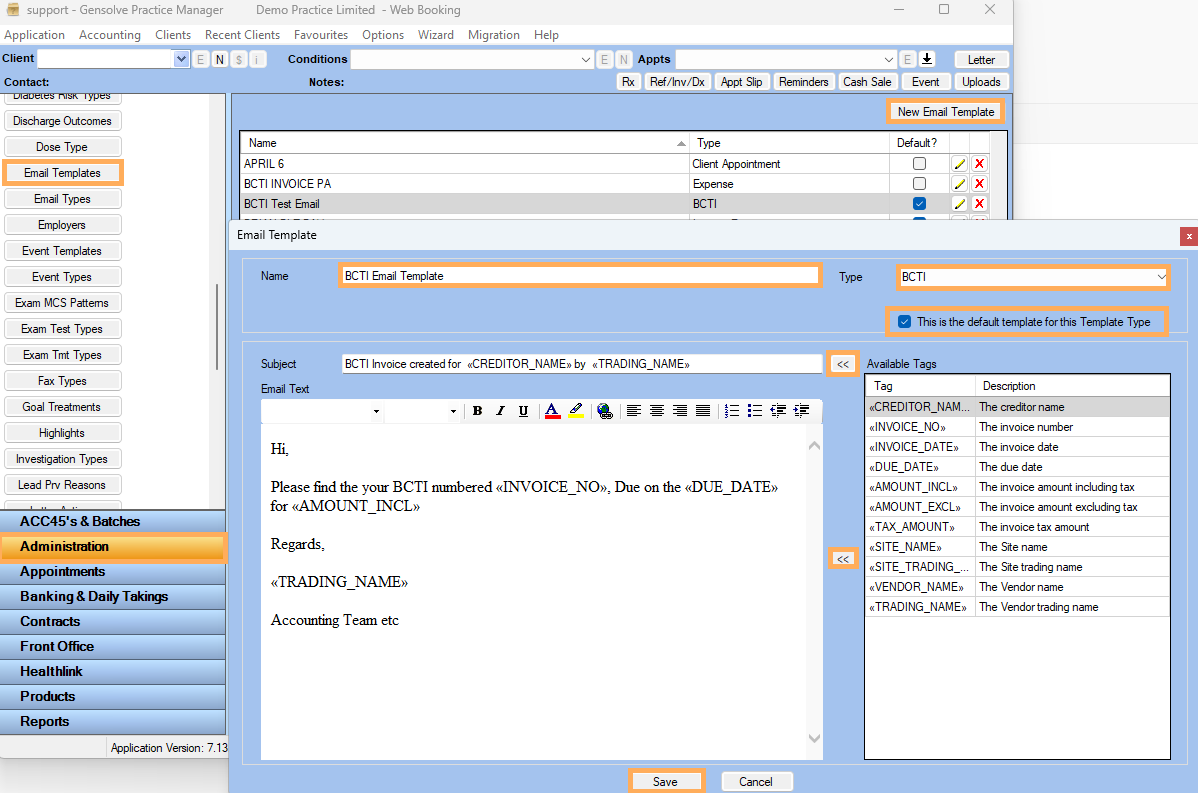Apply italic formatting in the email editor
Viewport: 1198px width, 793px height.
(x=500, y=410)
